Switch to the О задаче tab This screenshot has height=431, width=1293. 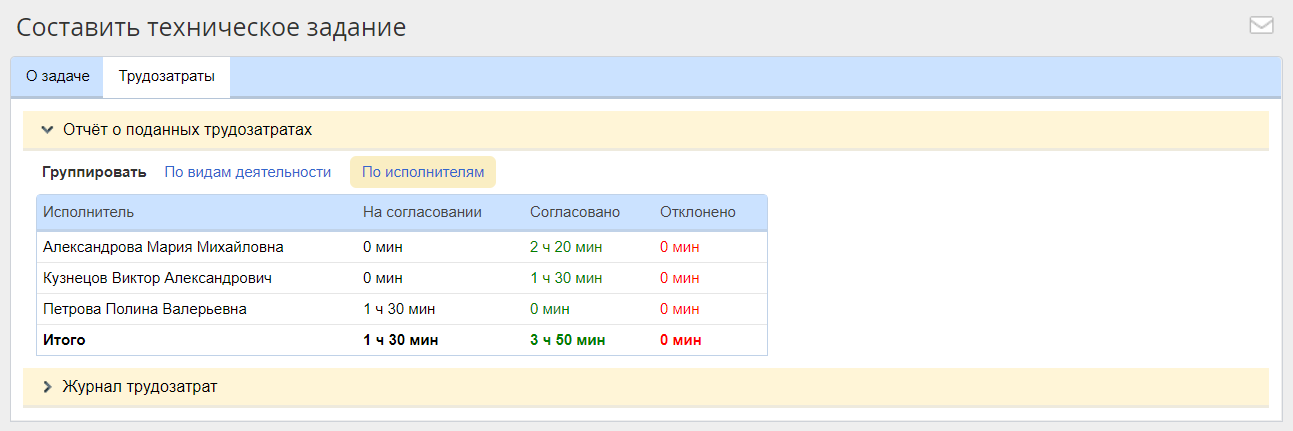tap(57, 77)
